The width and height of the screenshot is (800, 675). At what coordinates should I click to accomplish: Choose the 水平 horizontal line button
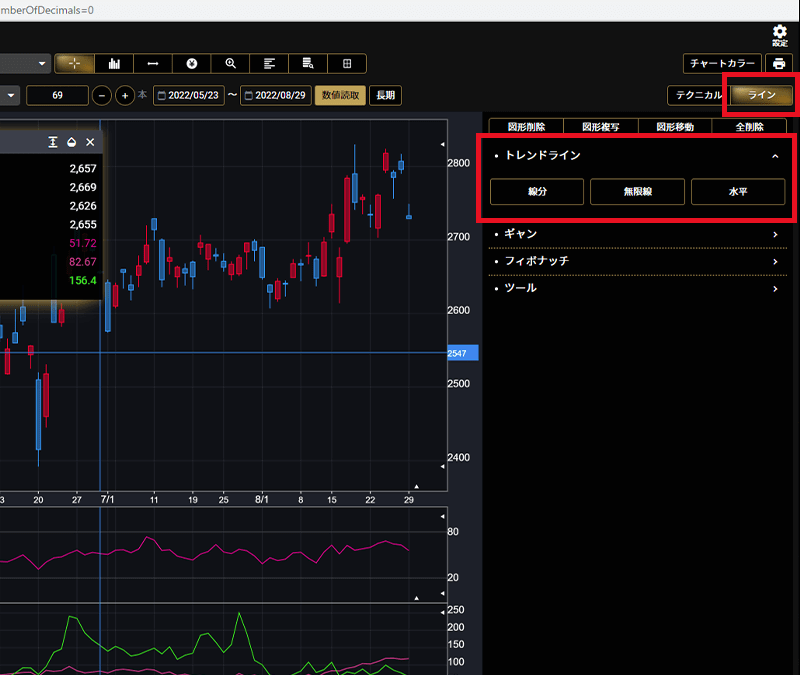click(738, 191)
